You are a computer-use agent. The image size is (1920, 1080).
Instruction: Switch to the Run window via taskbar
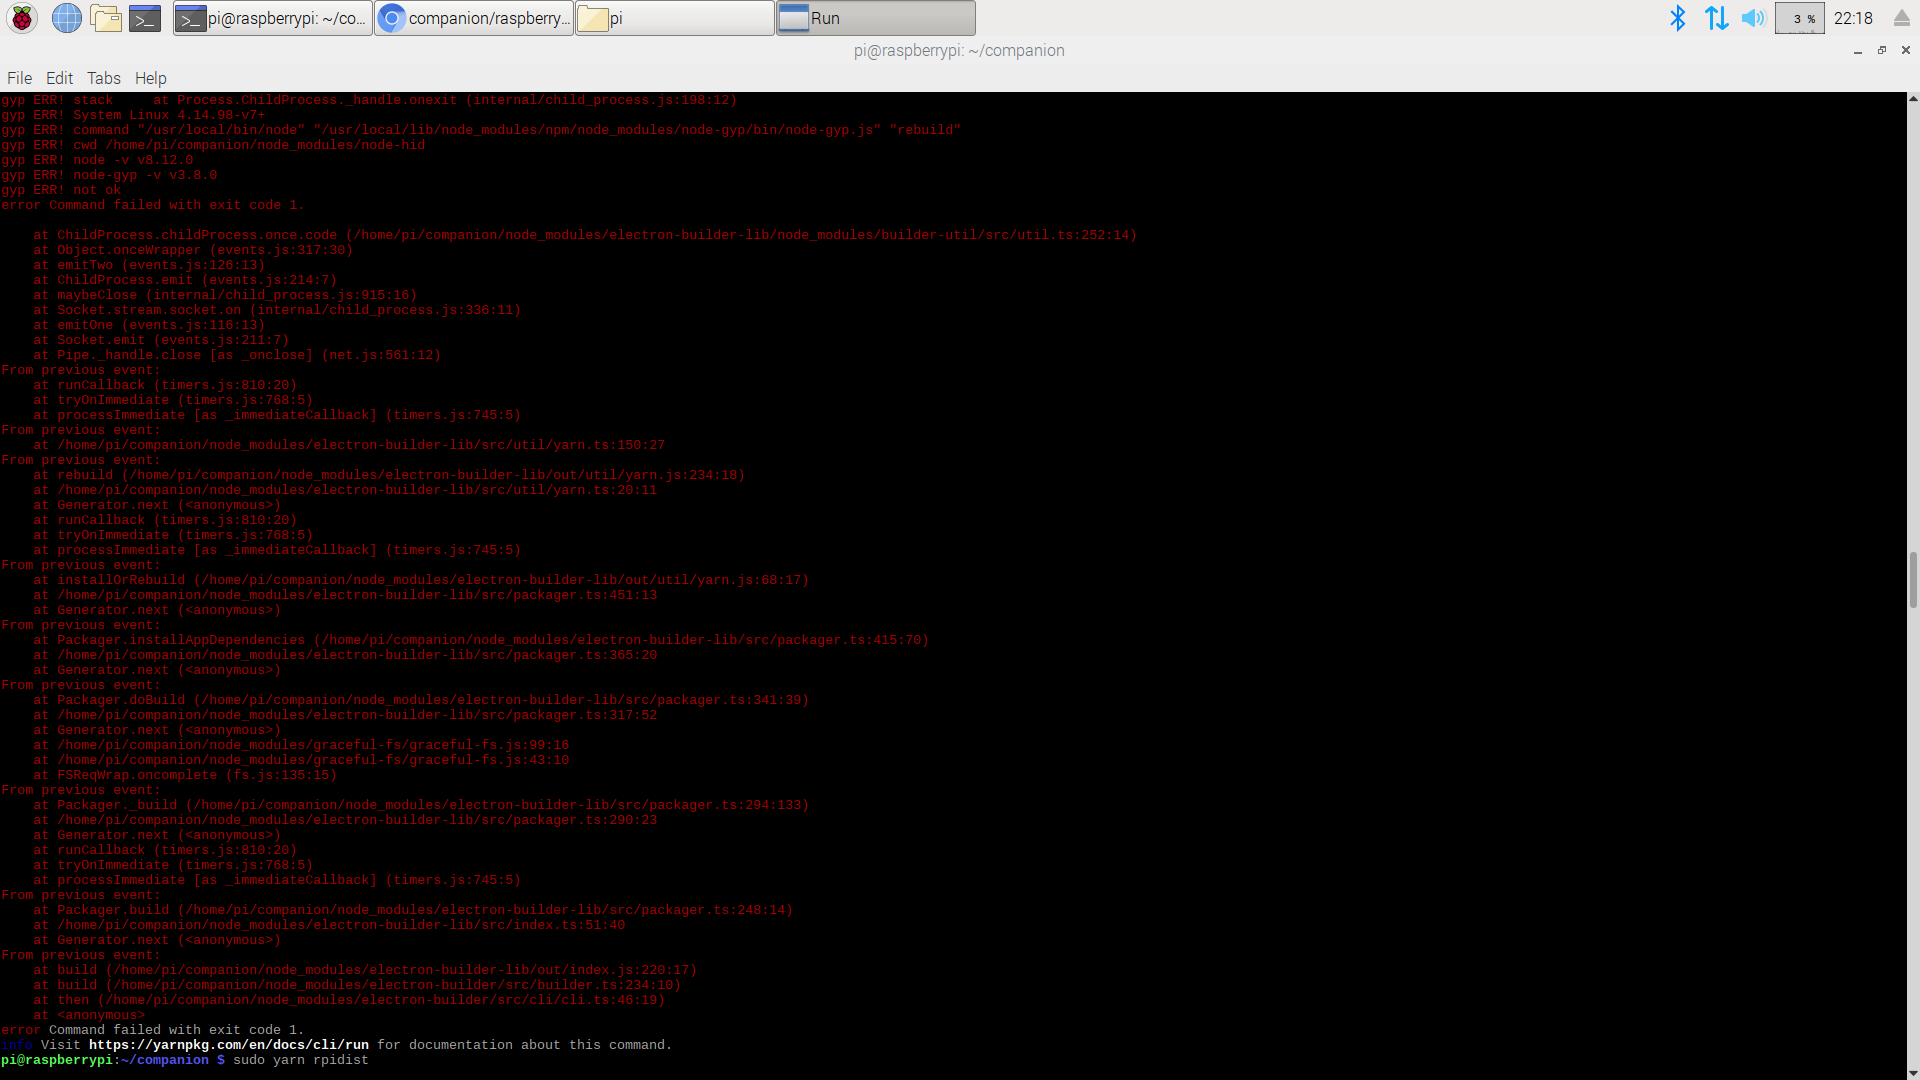tap(874, 17)
